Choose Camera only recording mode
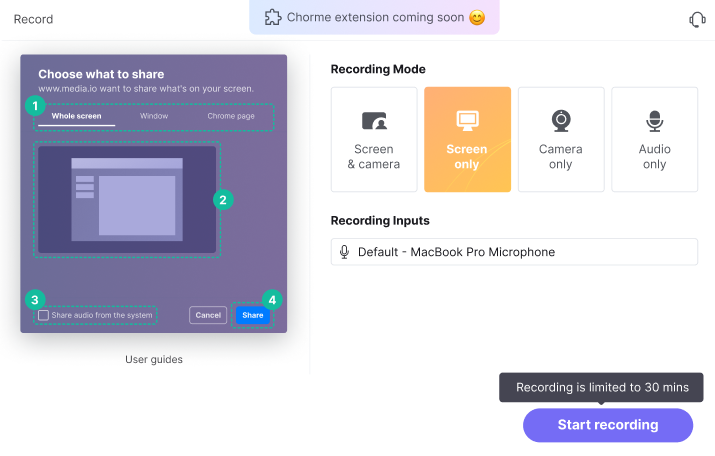This screenshot has height=456, width=715. (561, 140)
